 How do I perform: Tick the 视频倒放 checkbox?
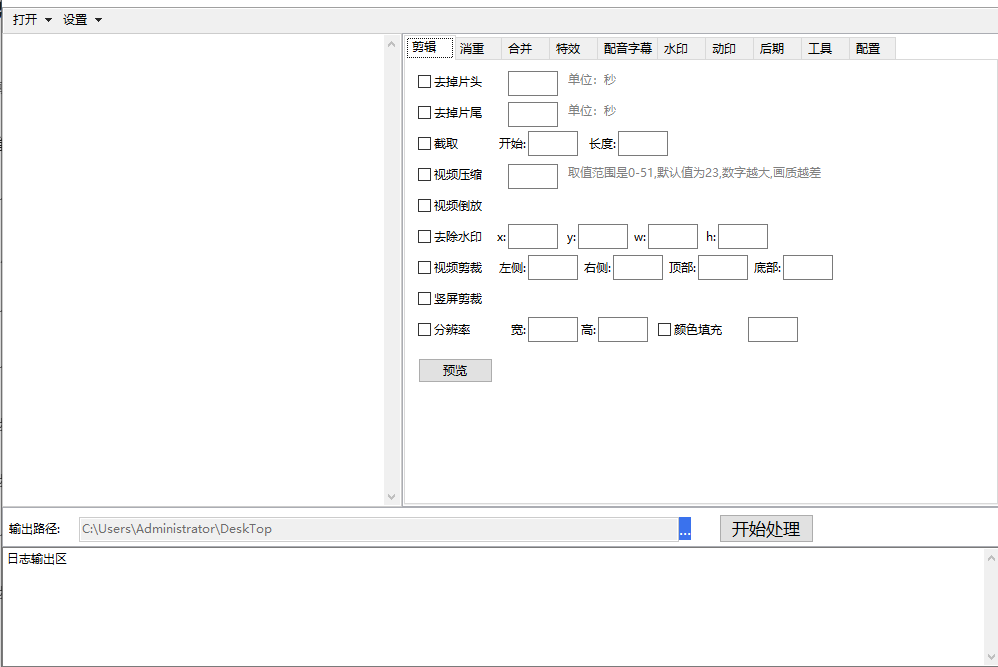point(425,206)
